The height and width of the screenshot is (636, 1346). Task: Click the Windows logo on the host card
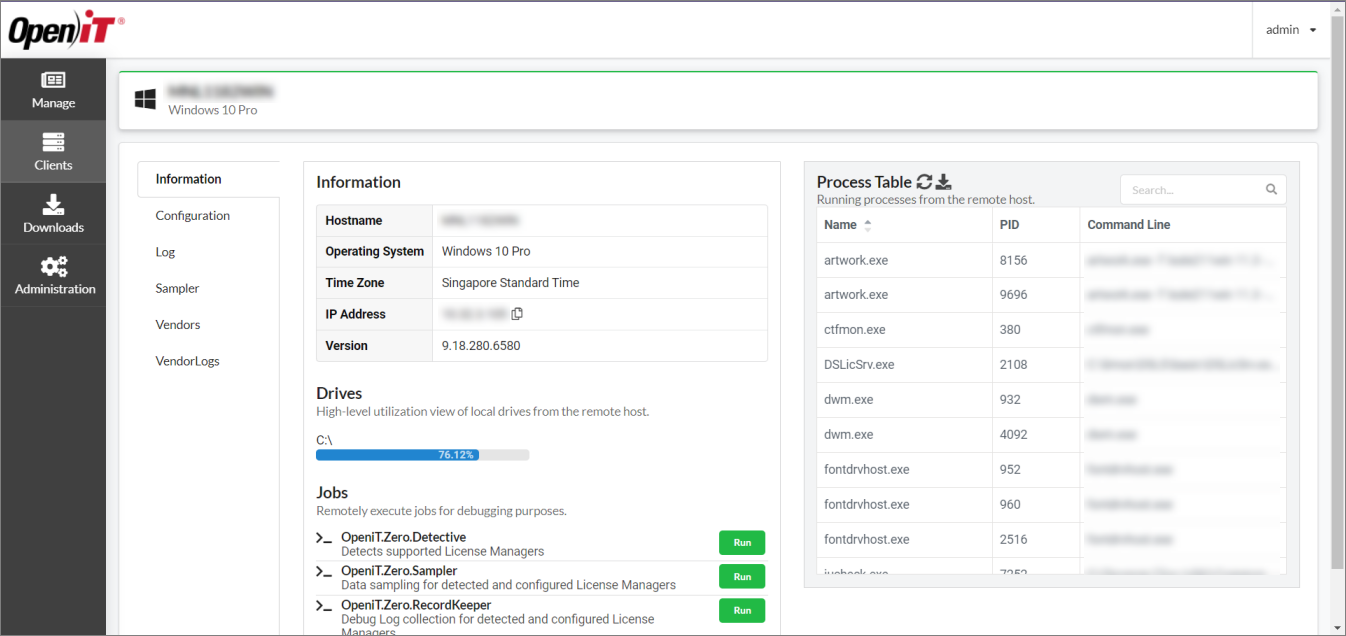pyautogui.click(x=145, y=98)
